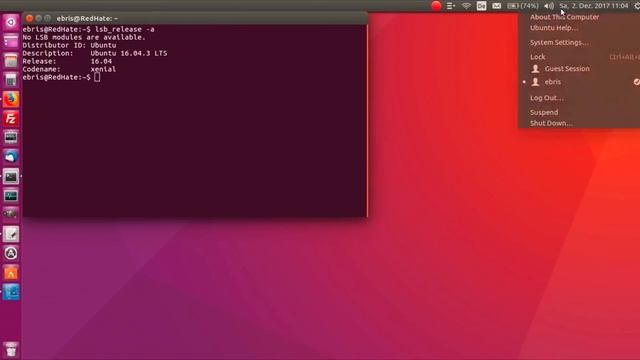Open the battery 74% indicator
This screenshot has width=640, height=360.
coord(523,6)
